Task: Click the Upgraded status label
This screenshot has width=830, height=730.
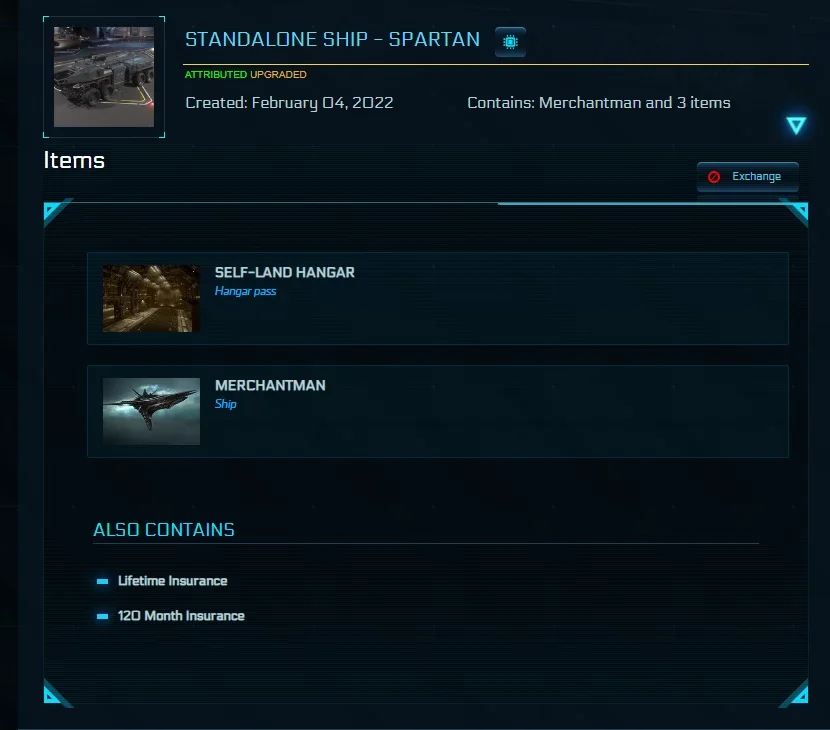Action: [x=278, y=75]
